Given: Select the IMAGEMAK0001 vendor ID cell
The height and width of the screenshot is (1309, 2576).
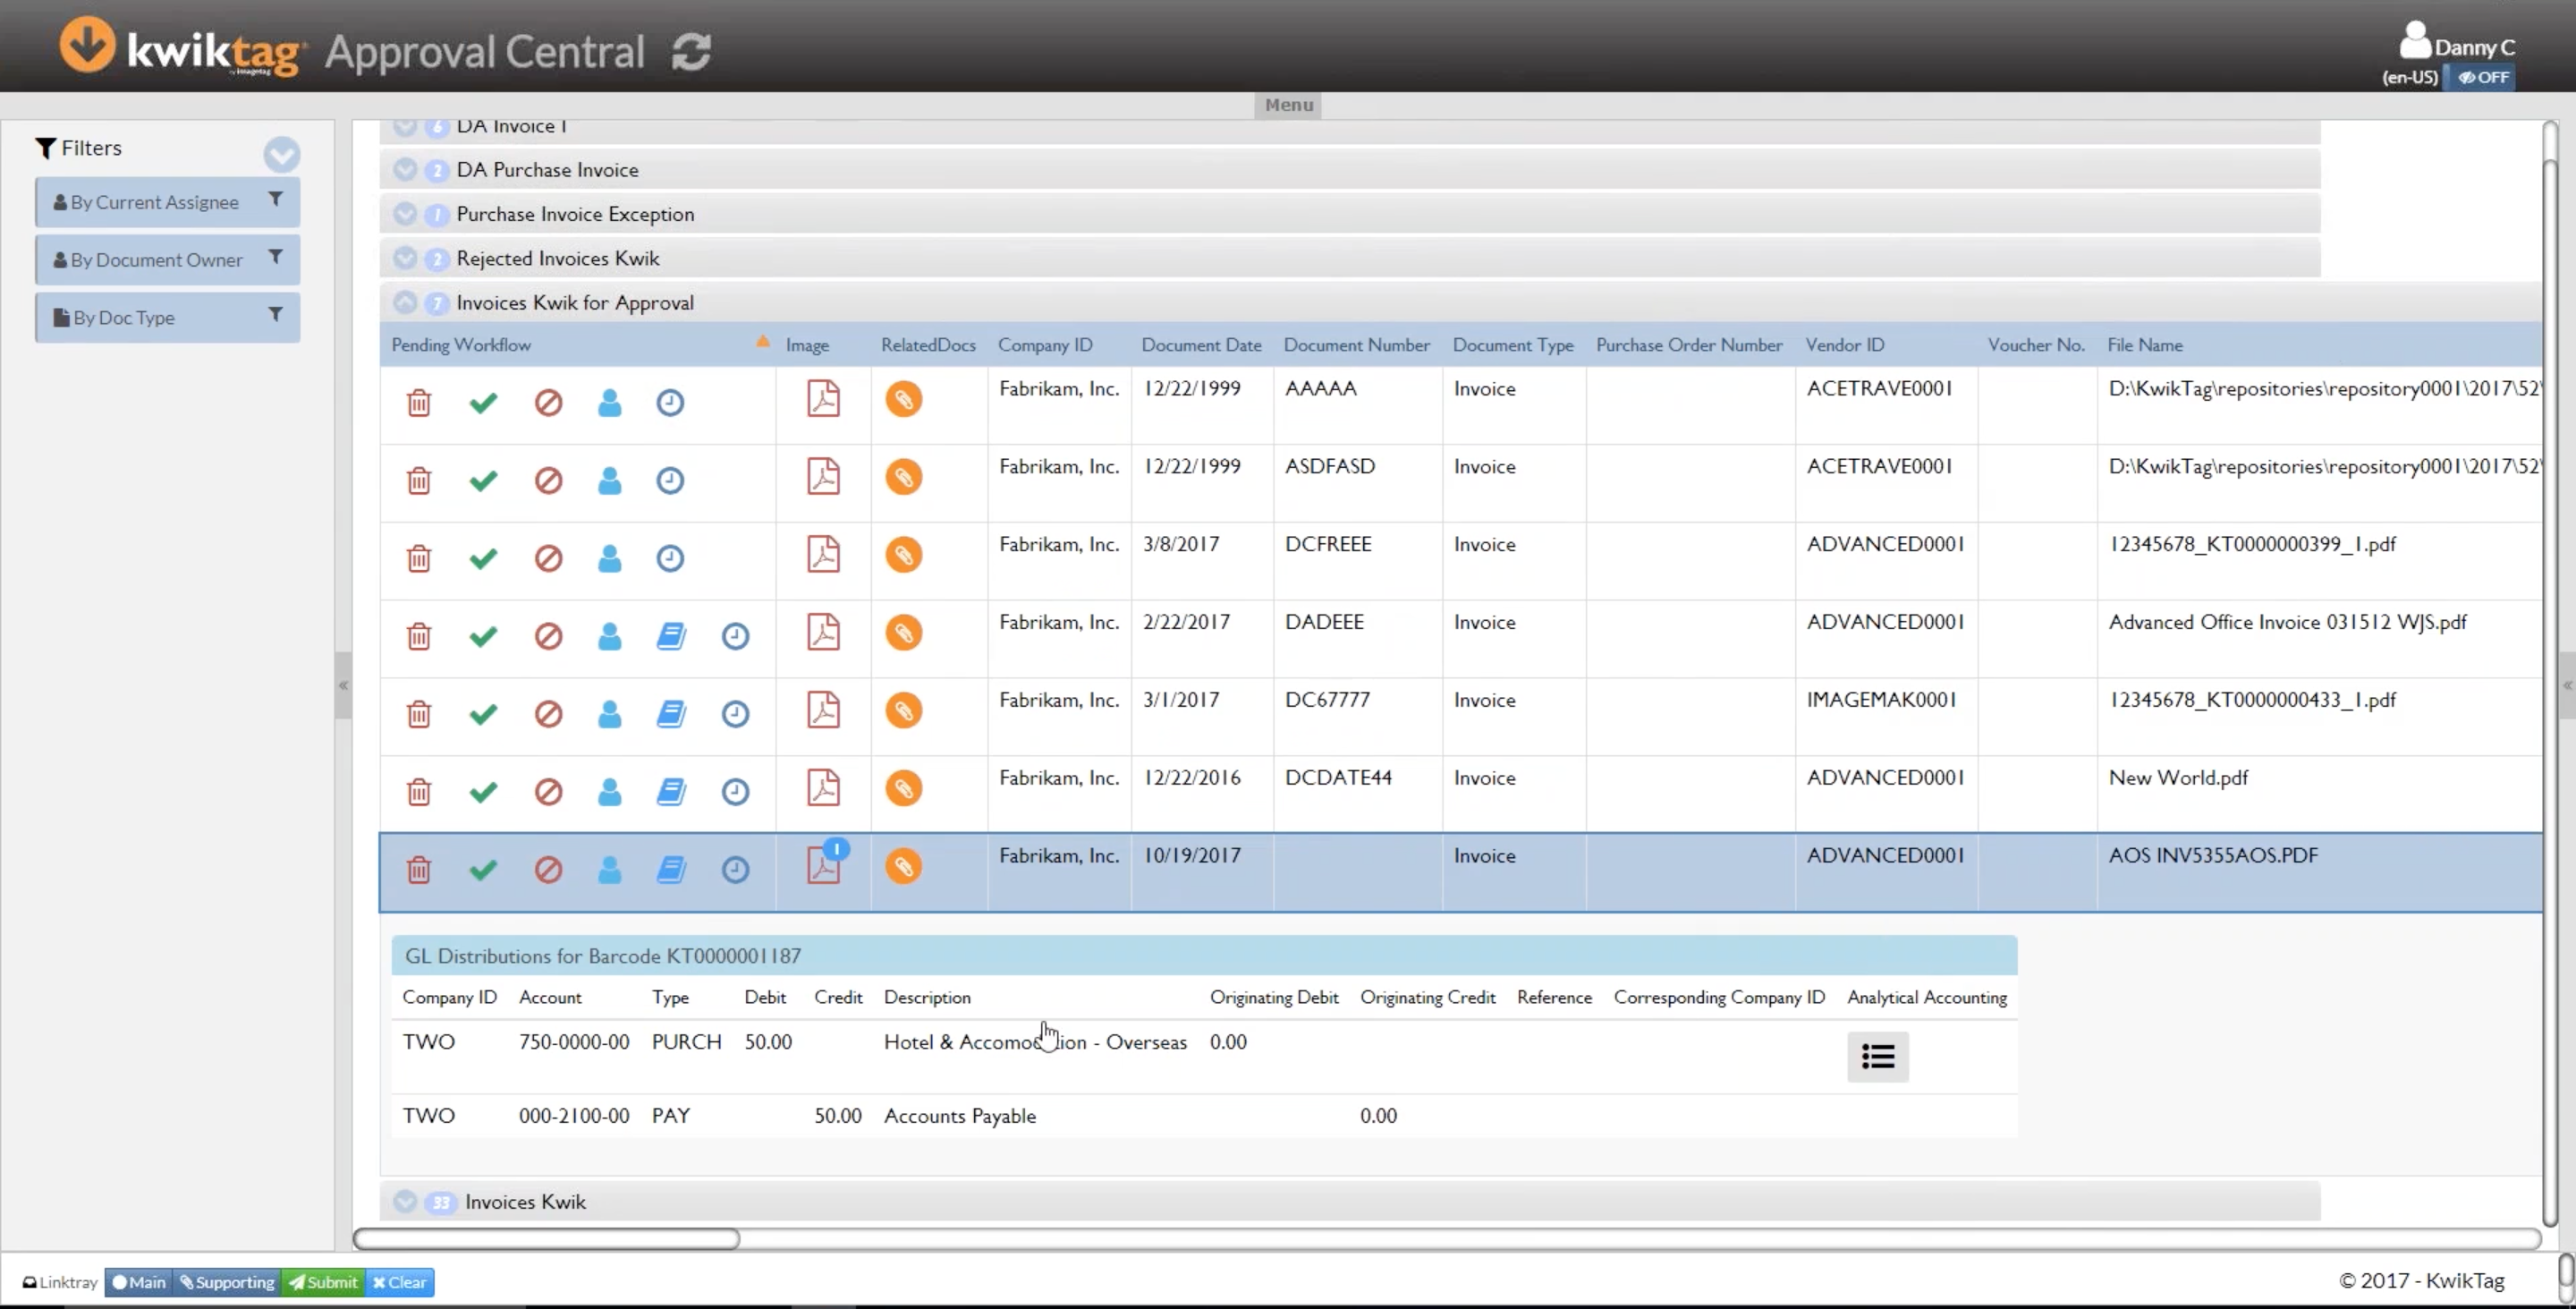Looking at the screenshot, I should 1881,700.
